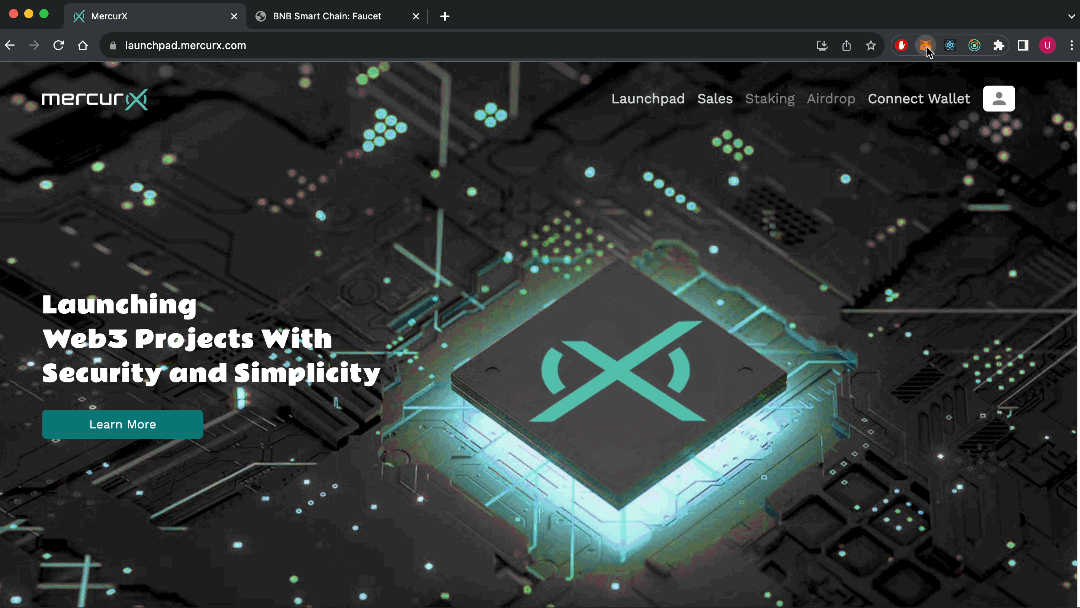1080x608 pixels.
Task: Click Connect Wallet
Action: coord(919,98)
